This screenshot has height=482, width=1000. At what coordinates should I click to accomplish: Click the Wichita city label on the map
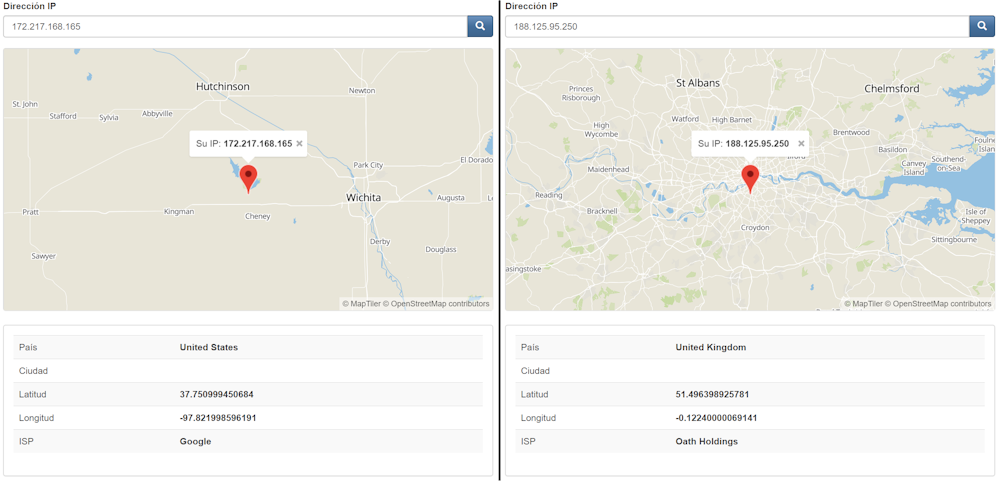point(363,198)
